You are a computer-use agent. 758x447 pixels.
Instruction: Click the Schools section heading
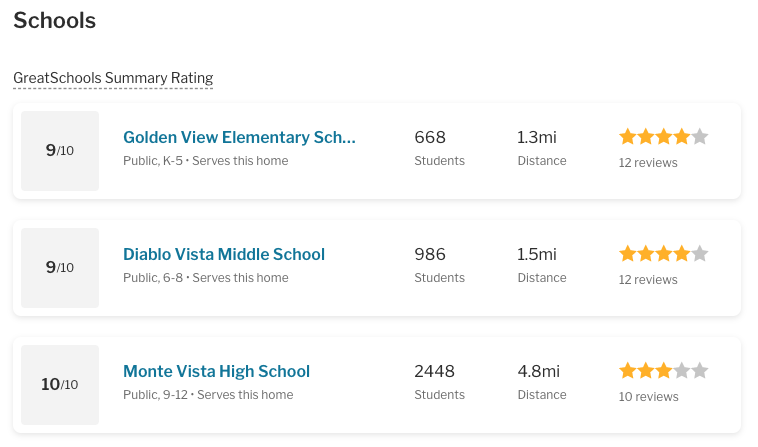55,21
